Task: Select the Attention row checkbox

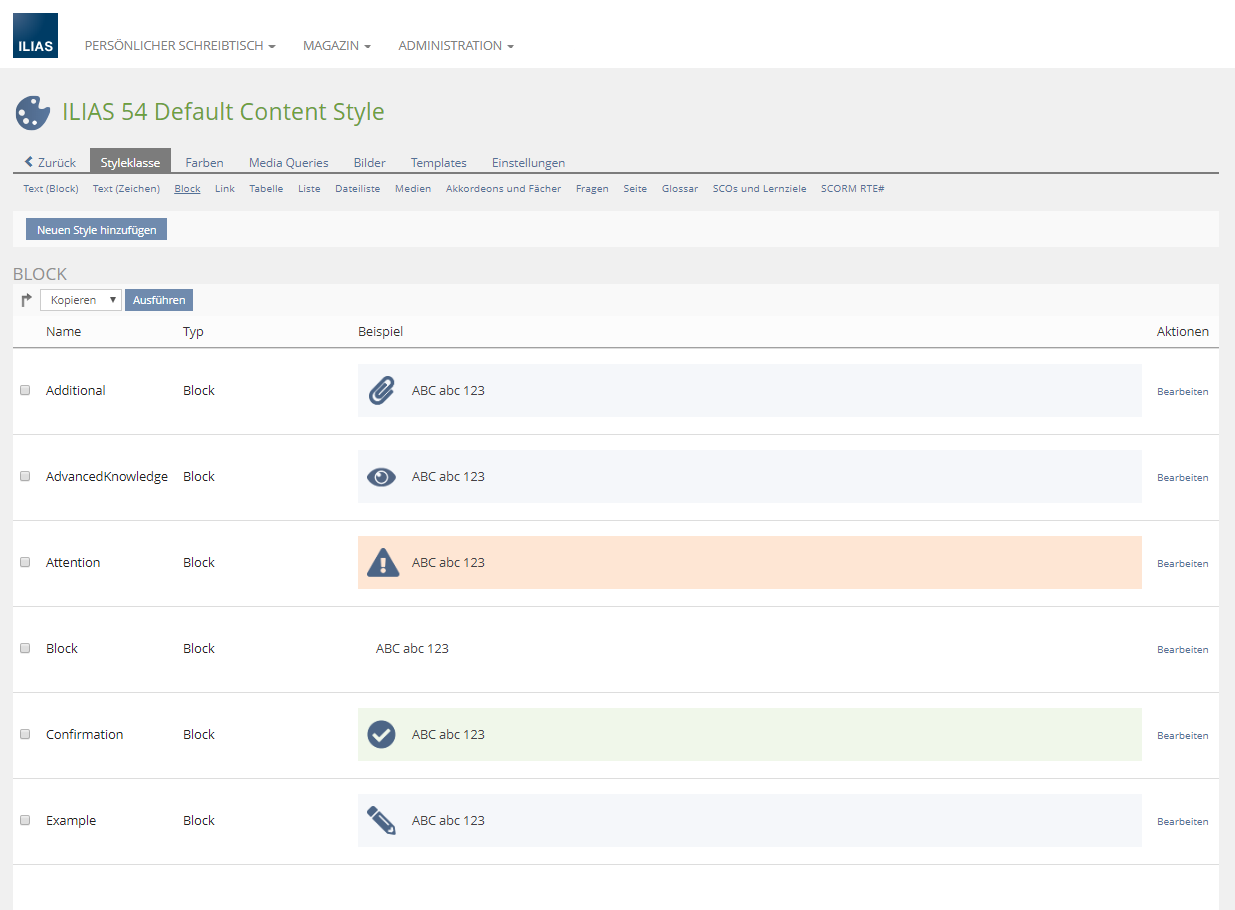Action: click(x=26, y=563)
